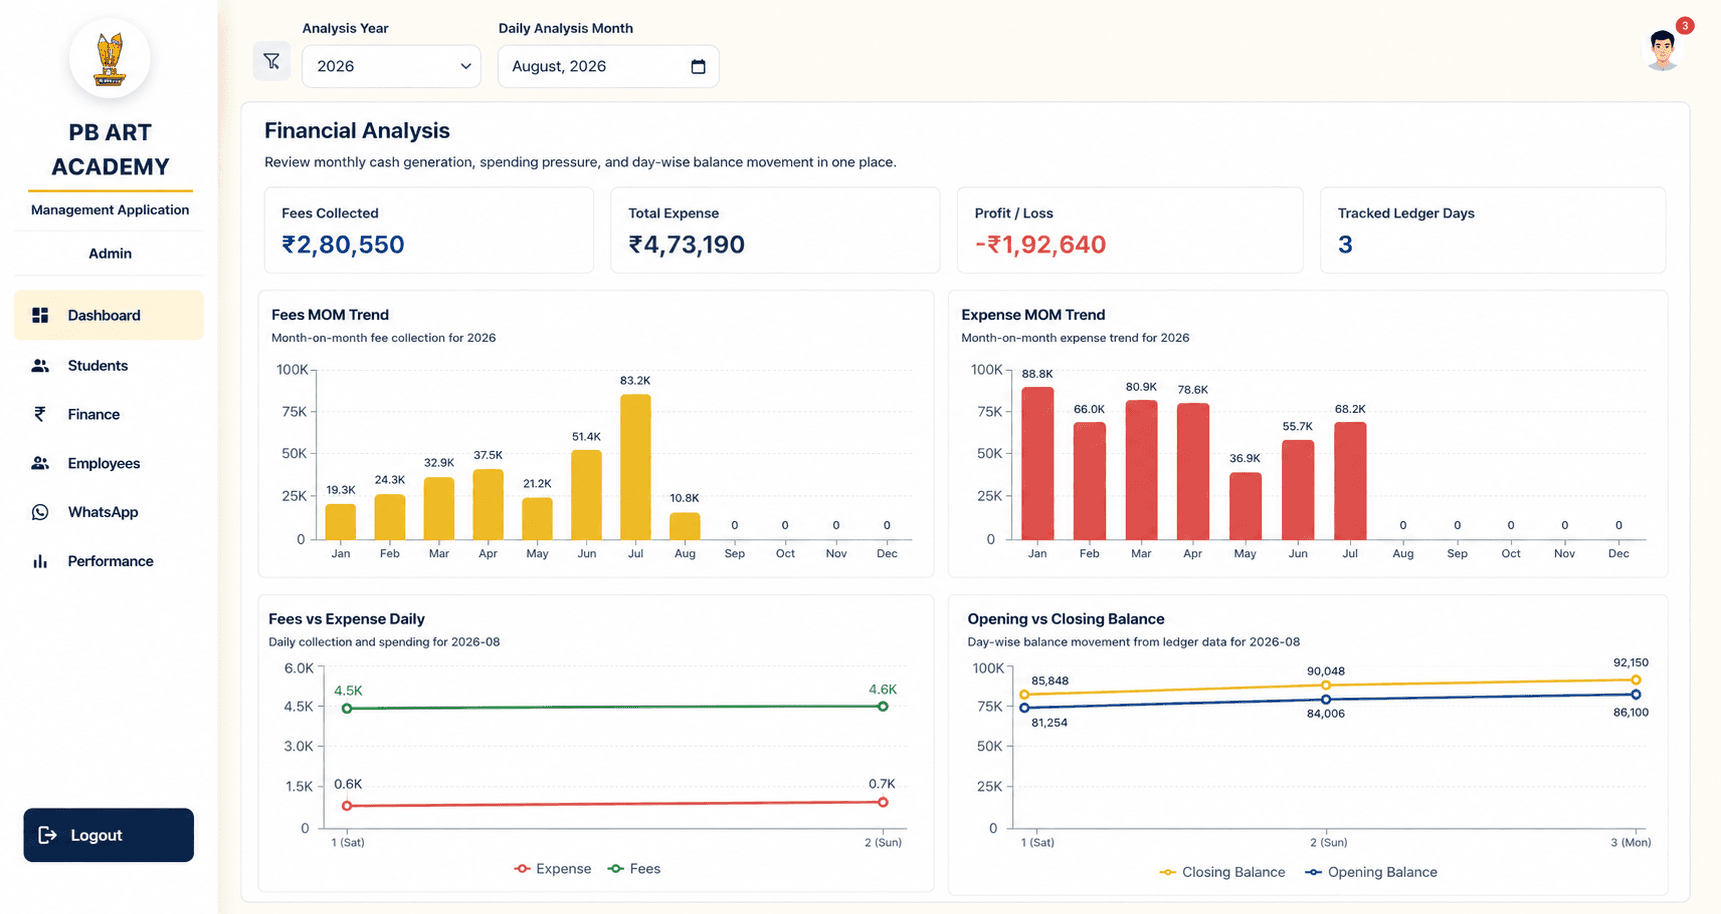This screenshot has width=1721, height=914.
Task: Open the Dashboard menu item
Action: pyautogui.click(x=109, y=316)
